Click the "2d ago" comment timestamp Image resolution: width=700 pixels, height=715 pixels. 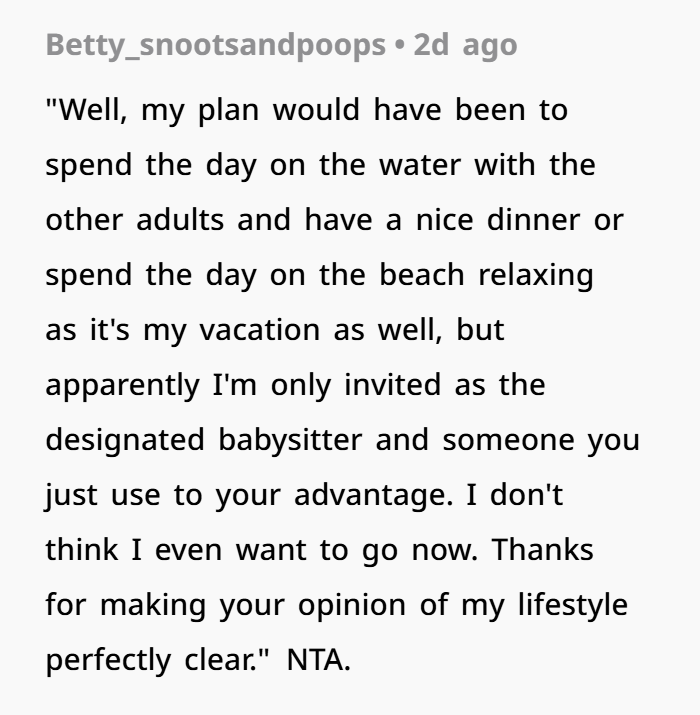click(x=464, y=46)
